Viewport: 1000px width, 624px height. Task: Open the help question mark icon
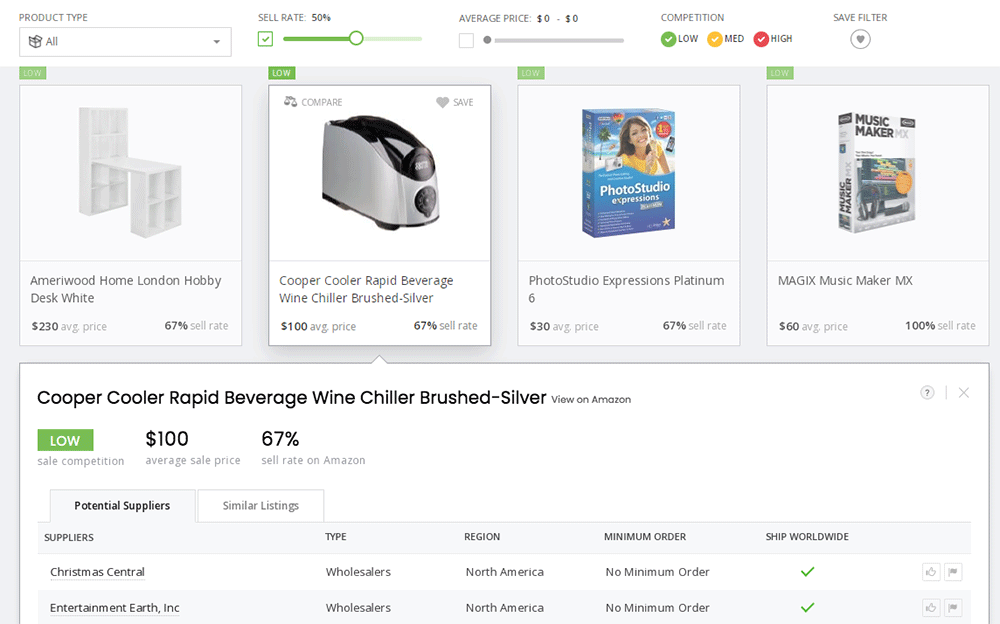point(927,393)
